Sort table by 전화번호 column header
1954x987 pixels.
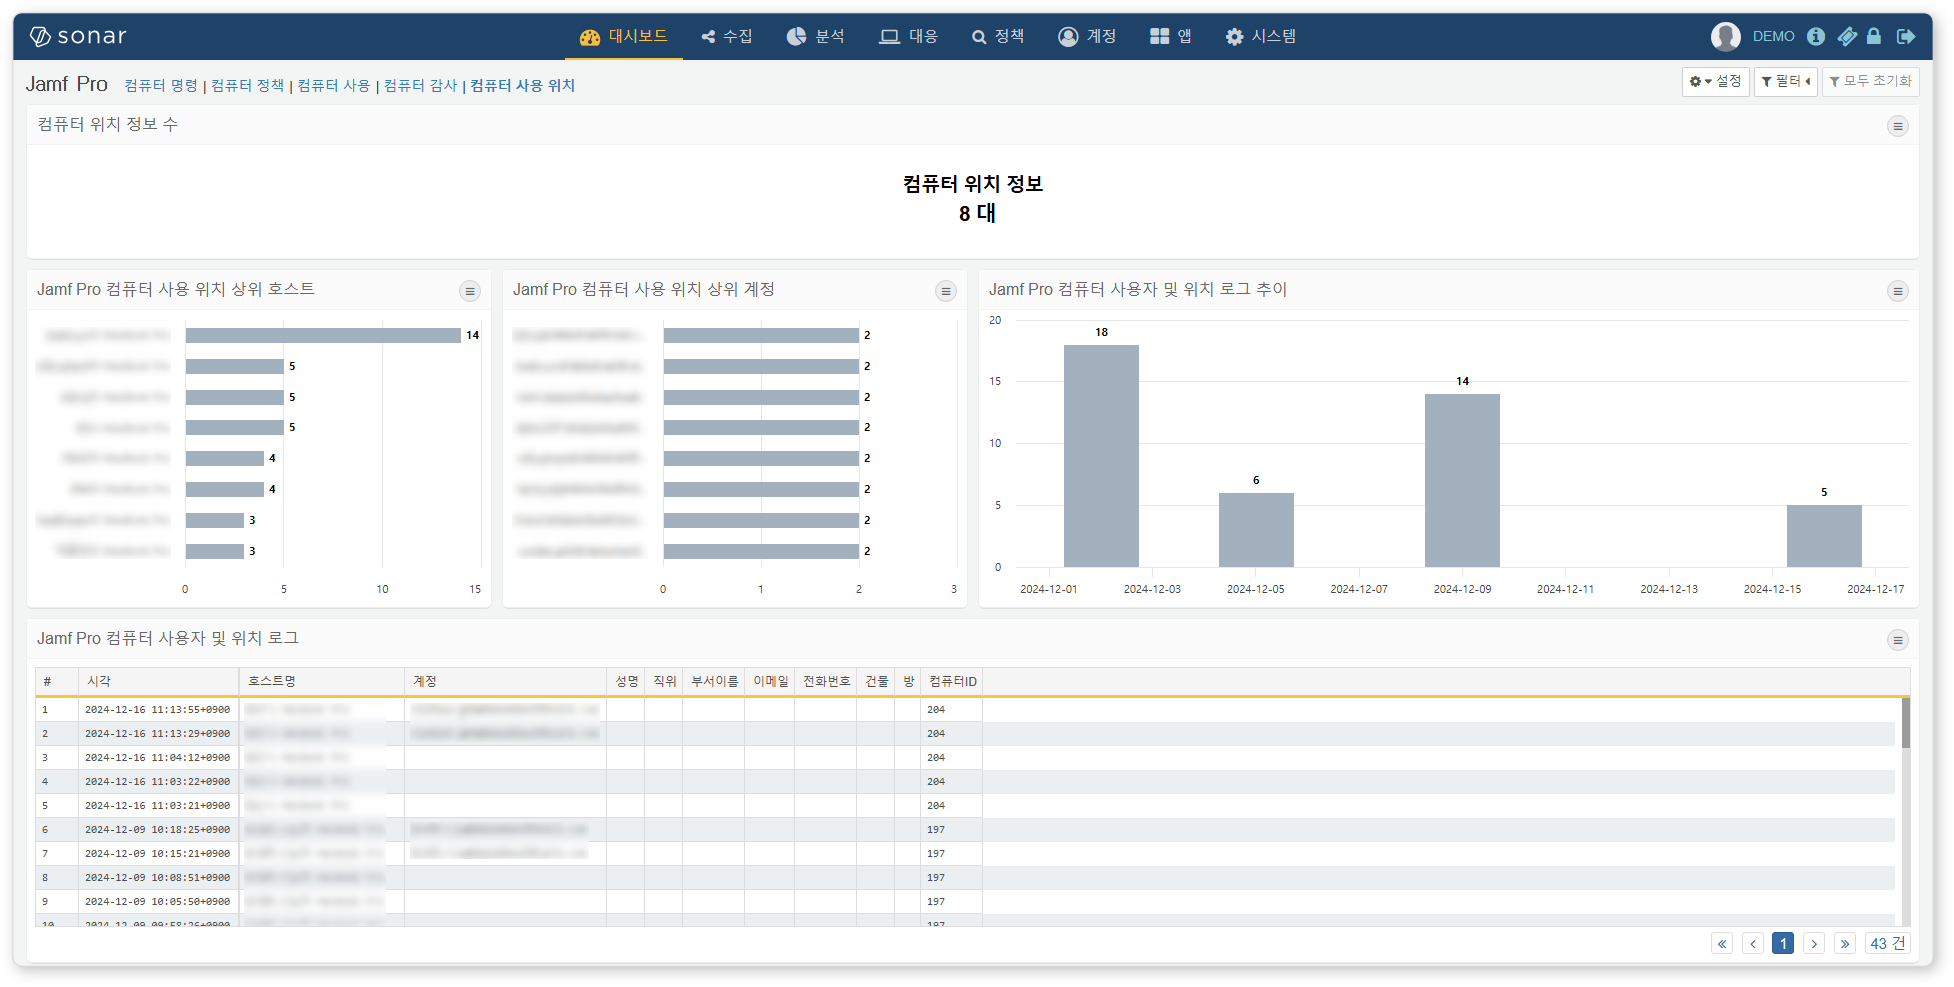(x=826, y=681)
